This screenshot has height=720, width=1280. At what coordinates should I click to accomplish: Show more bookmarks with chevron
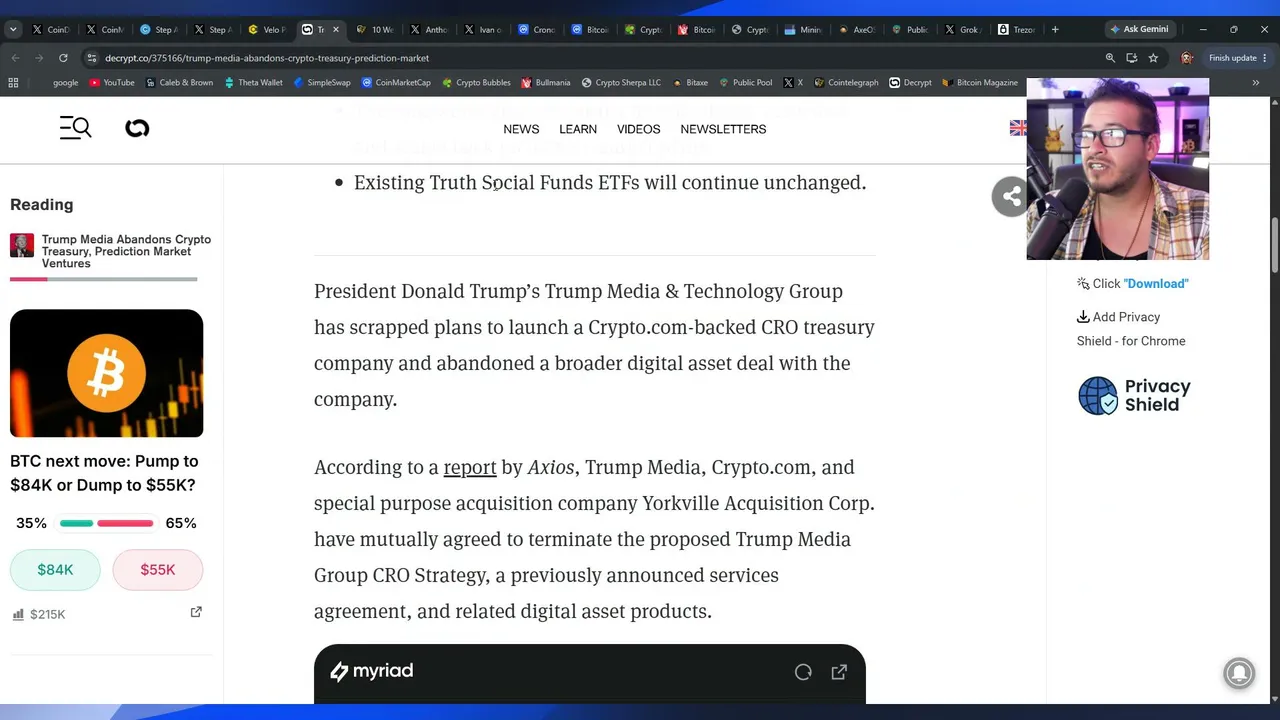[1255, 83]
